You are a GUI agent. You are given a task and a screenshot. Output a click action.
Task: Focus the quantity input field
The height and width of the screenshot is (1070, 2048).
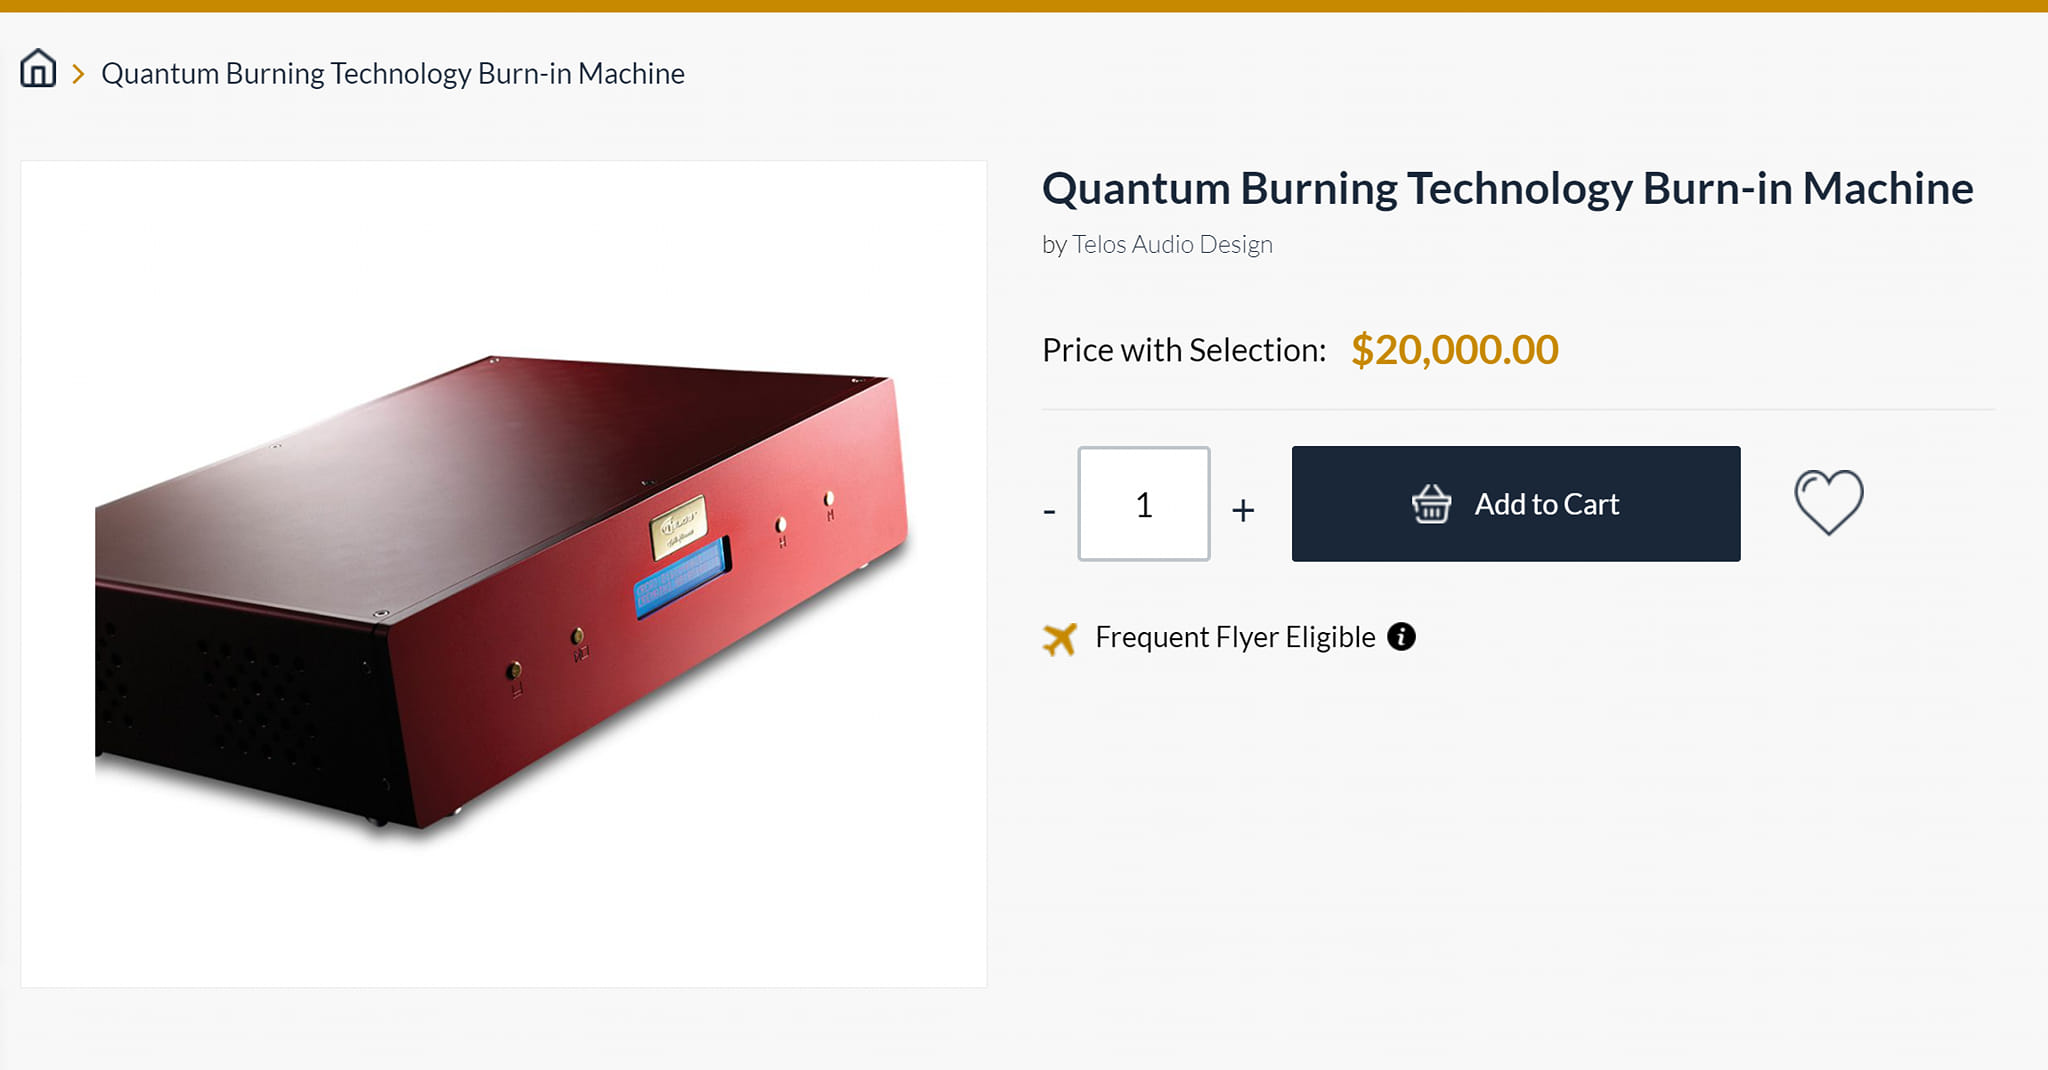pyautogui.click(x=1144, y=504)
